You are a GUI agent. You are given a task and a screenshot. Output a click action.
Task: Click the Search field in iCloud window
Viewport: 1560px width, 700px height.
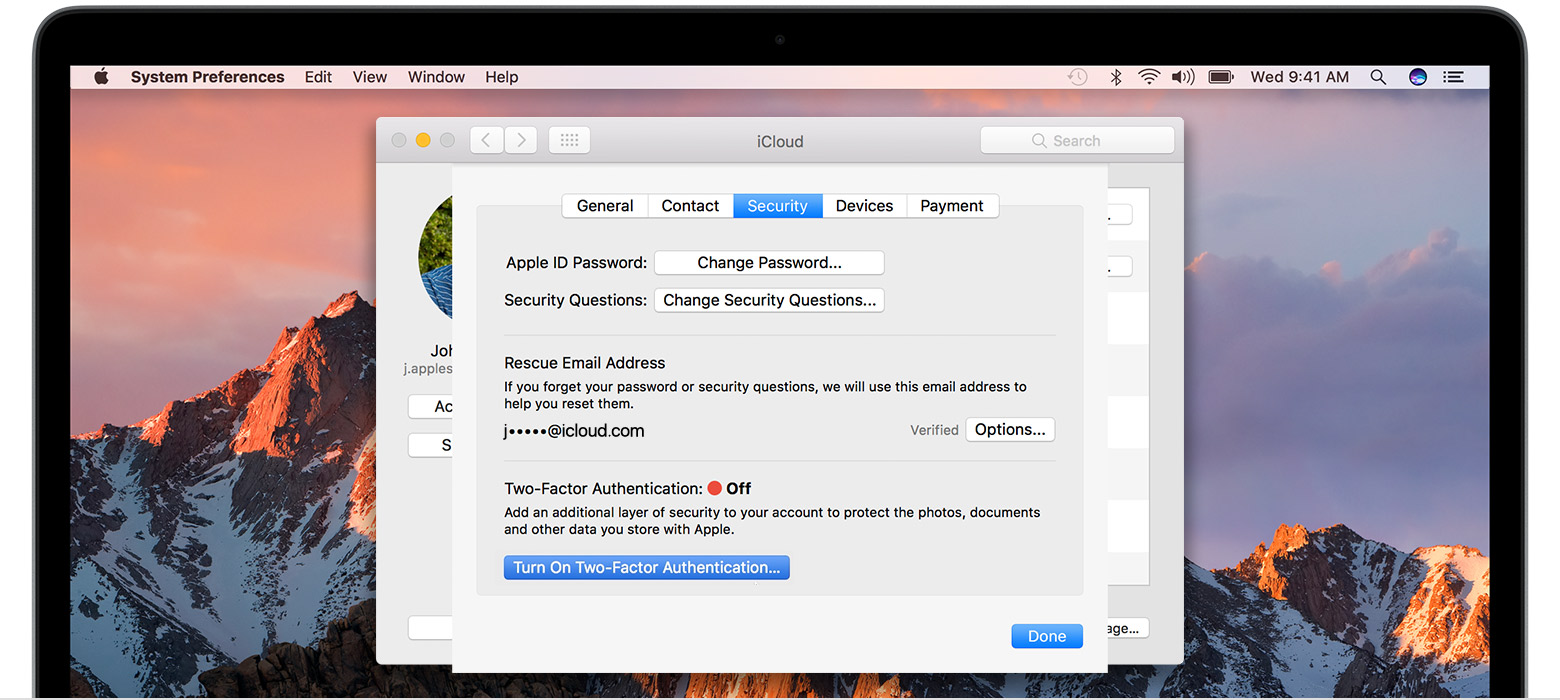[x=1077, y=141]
